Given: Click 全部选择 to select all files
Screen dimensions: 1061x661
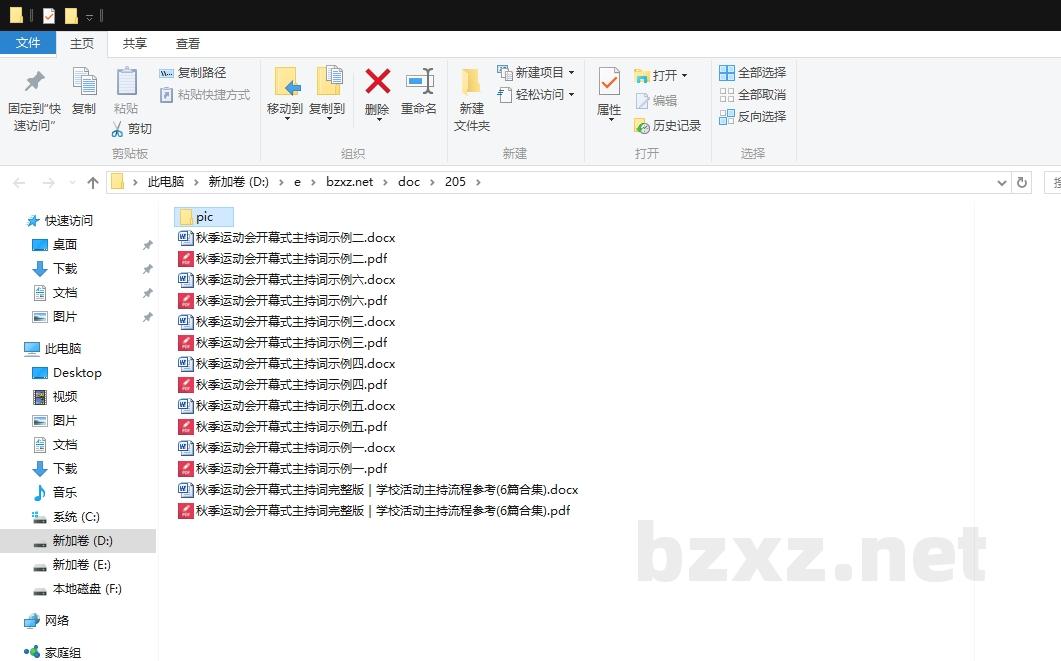Looking at the screenshot, I should click(750, 71).
